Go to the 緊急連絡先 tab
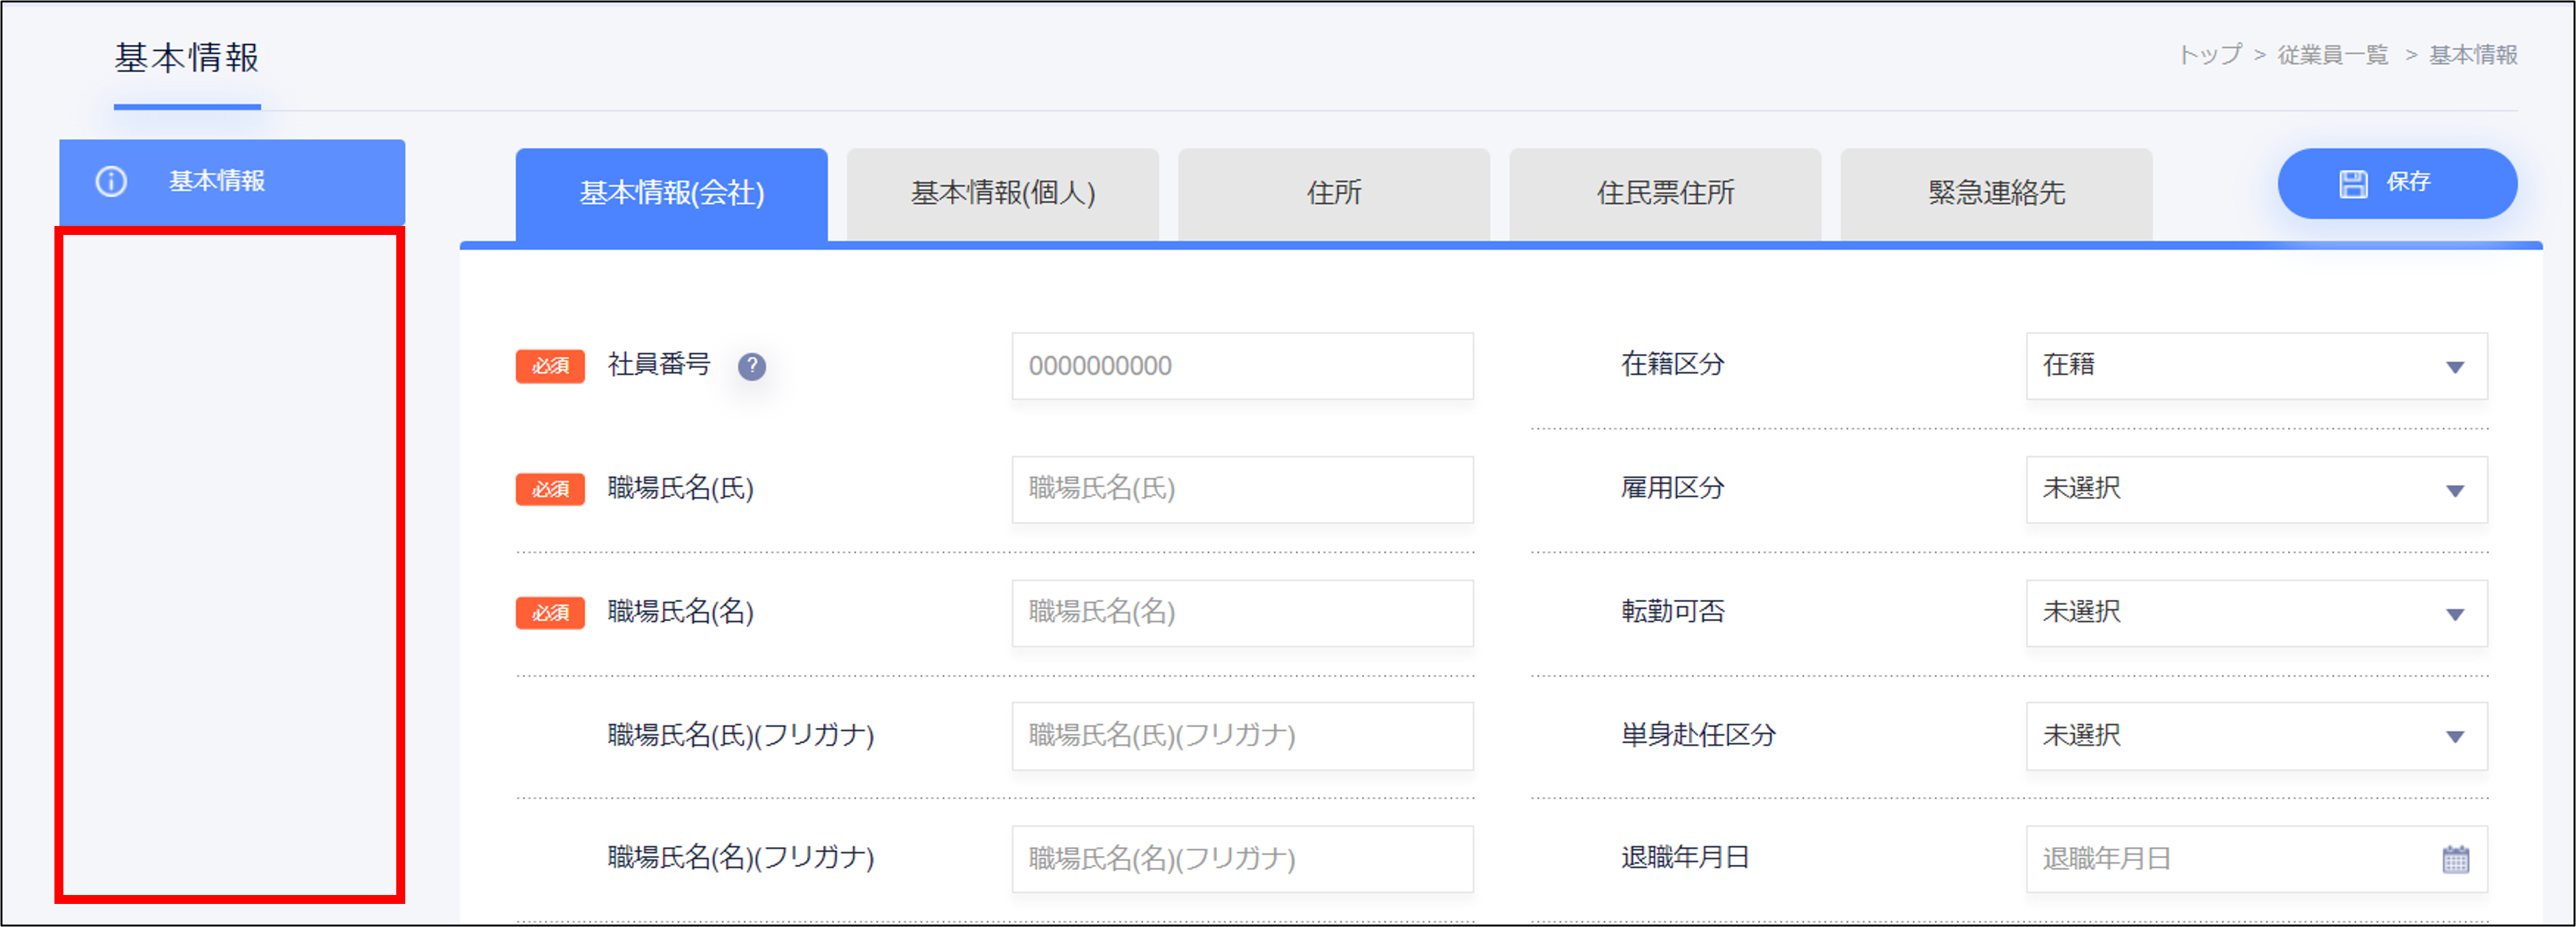This screenshot has width=2576, height=927. pyautogui.click(x=1995, y=193)
